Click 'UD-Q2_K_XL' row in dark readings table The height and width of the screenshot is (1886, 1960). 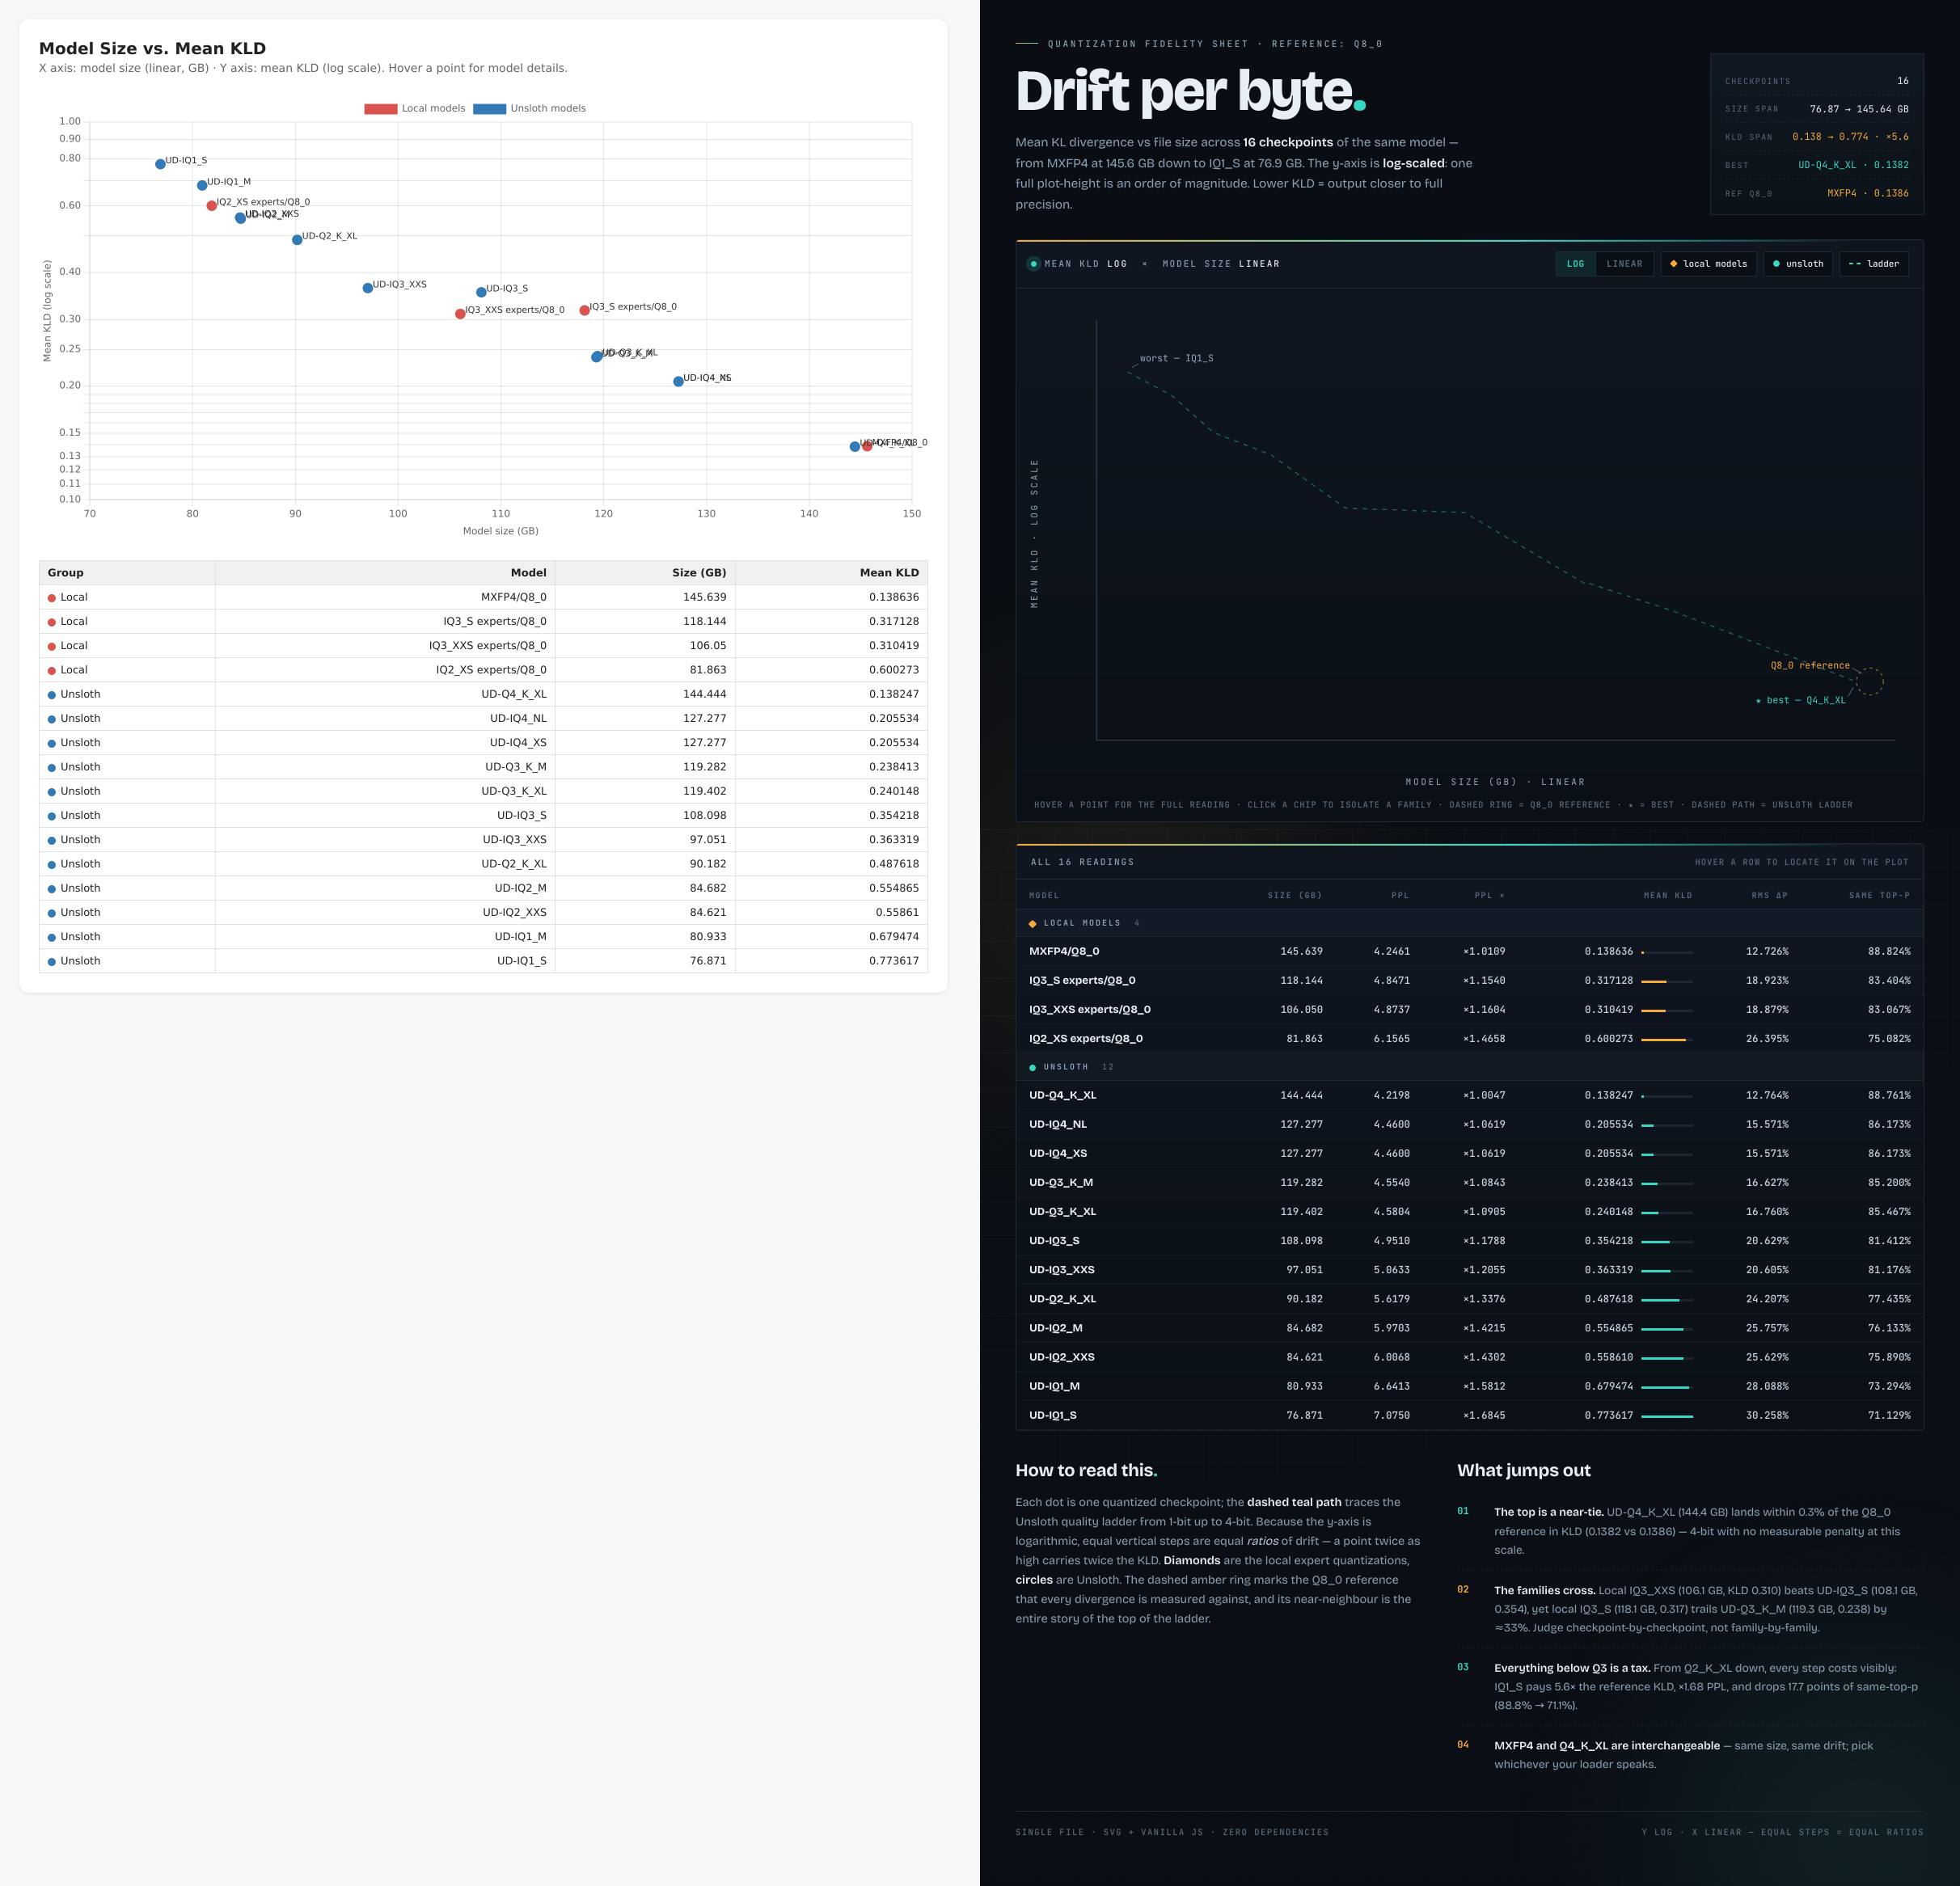(x=1469, y=1299)
